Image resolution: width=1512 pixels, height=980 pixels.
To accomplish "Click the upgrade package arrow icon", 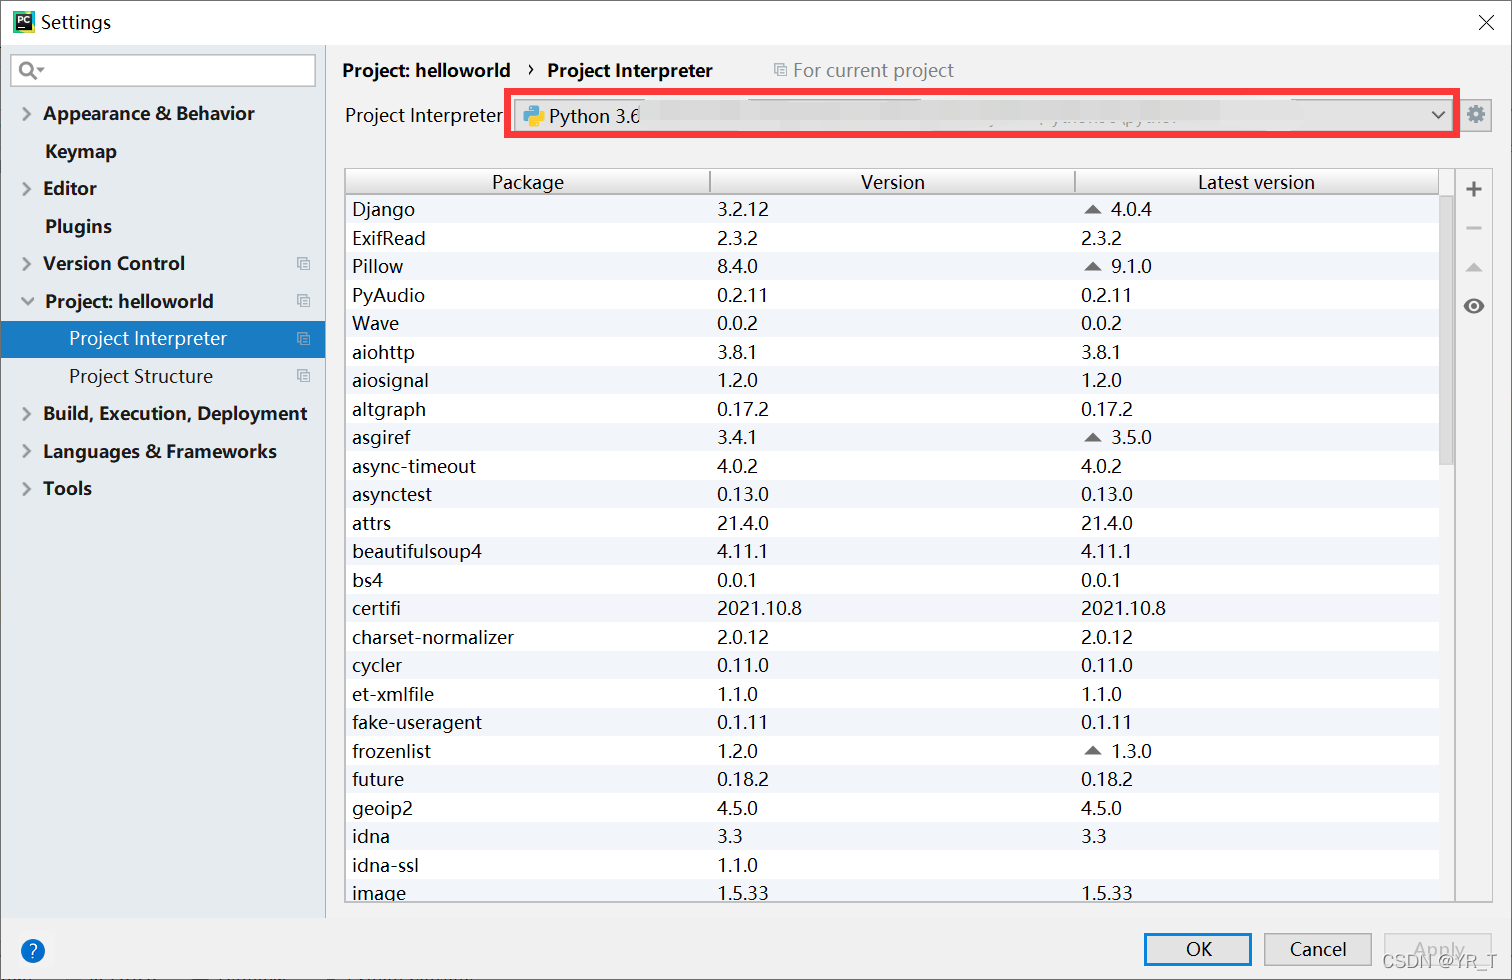I will tap(1474, 267).
